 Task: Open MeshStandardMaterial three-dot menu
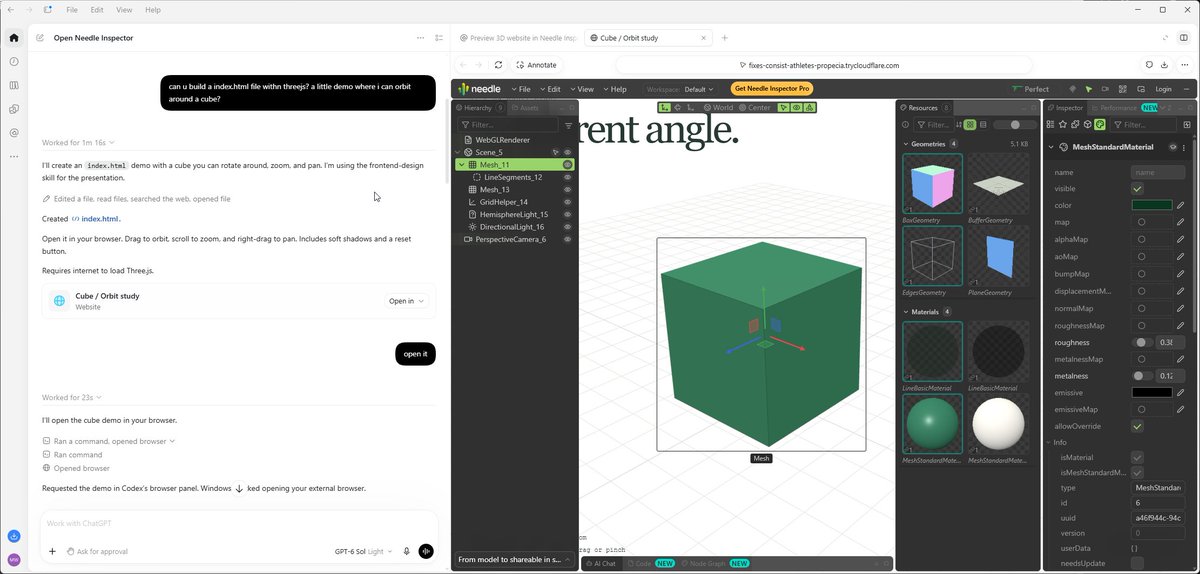tap(1185, 147)
